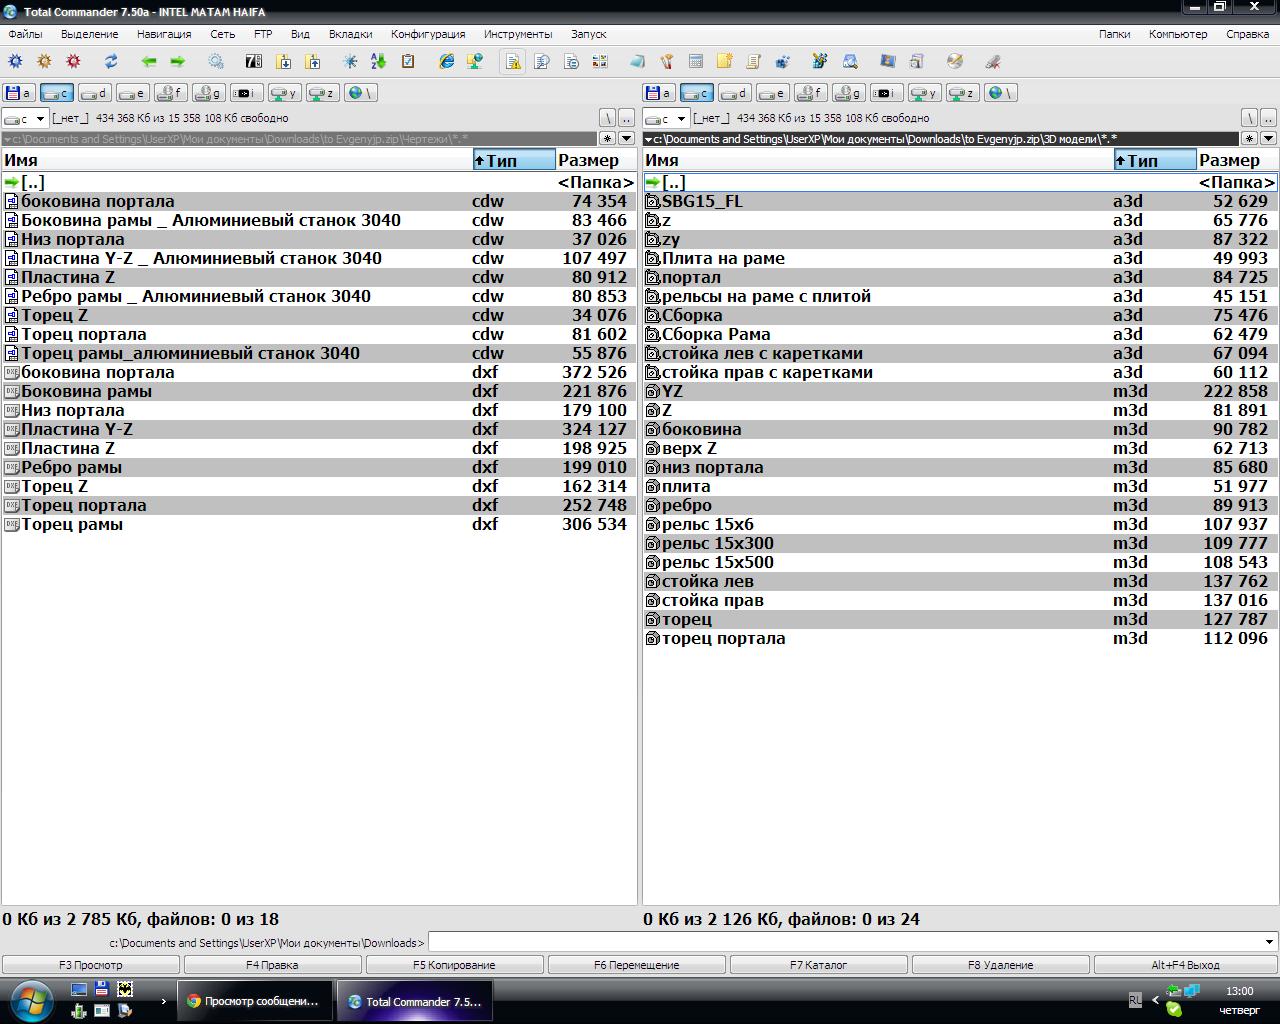Open network neighborhood in left drive bar
This screenshot has width=1280, height=1024.
(x=360, y=93)
